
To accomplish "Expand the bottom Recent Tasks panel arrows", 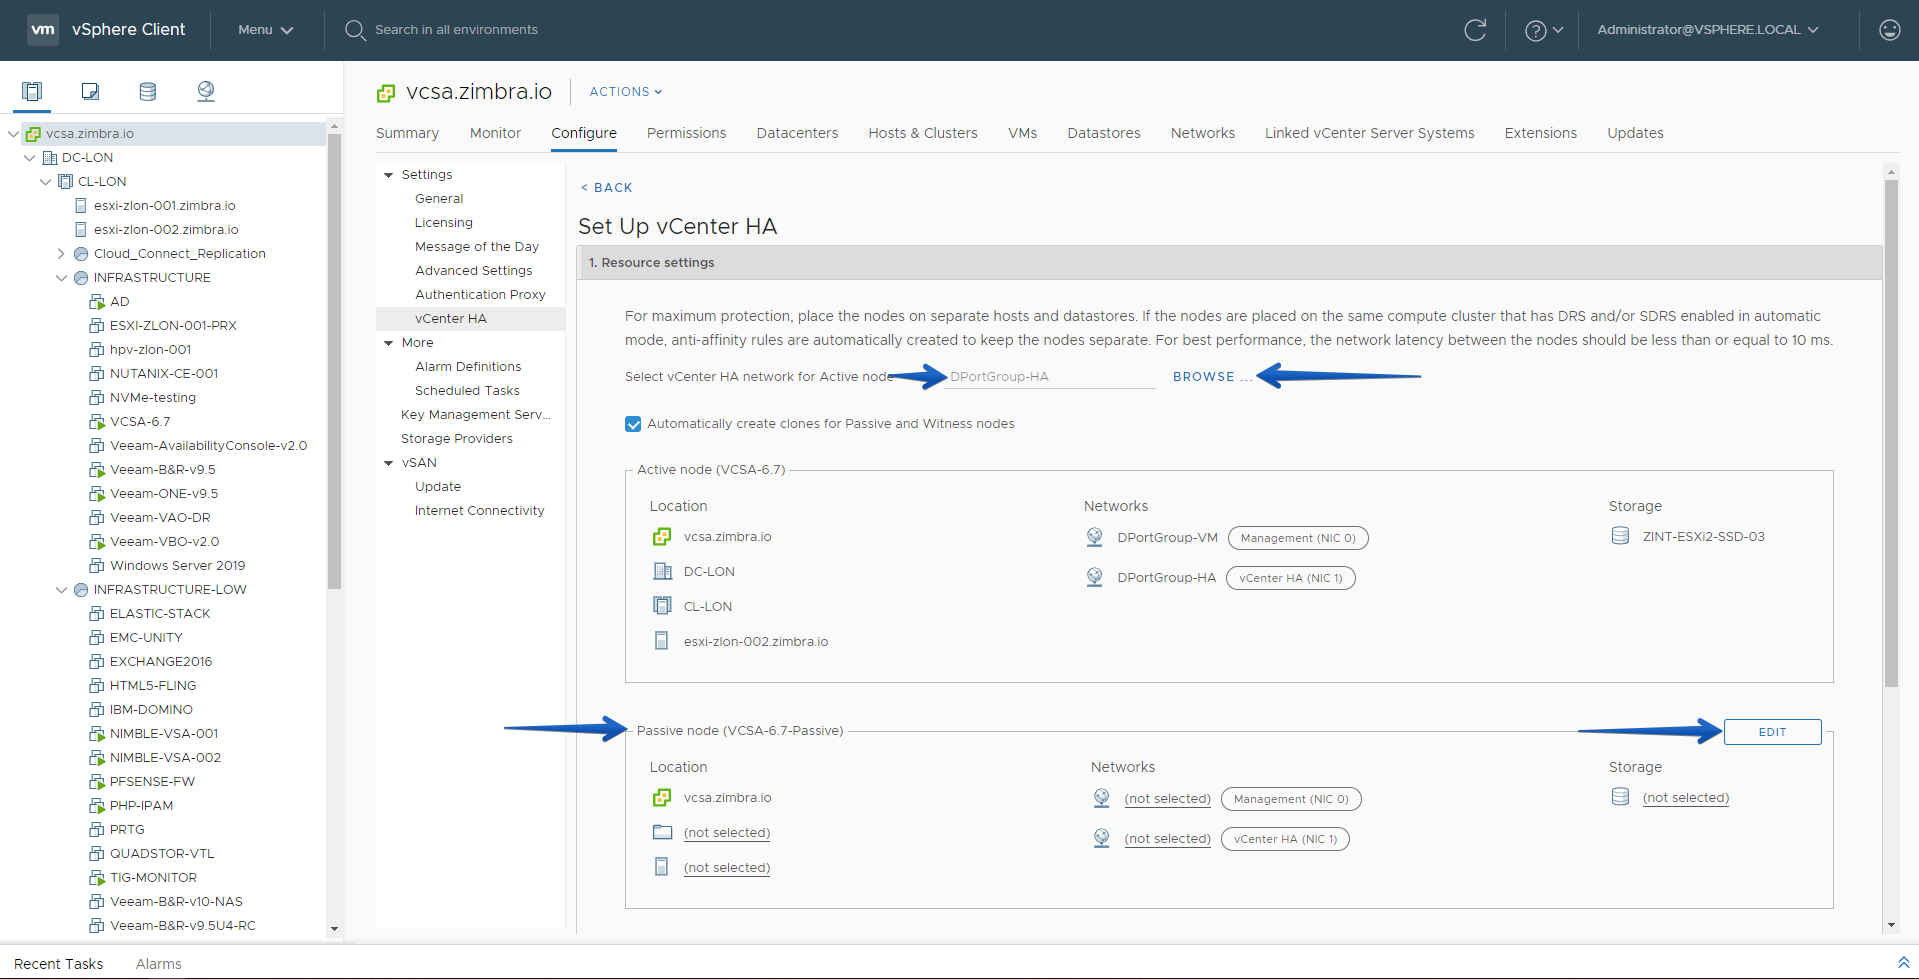I will click(x=1903, y=962).
